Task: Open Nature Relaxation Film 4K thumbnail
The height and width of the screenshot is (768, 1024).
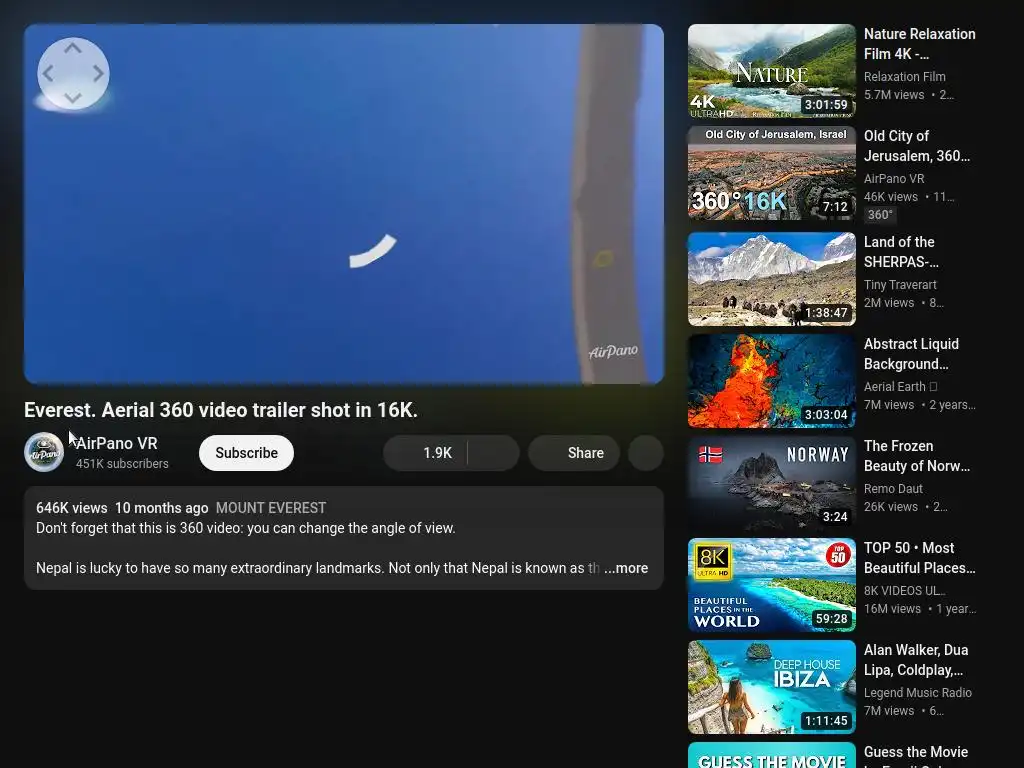Action: click(x=771, y=71)
